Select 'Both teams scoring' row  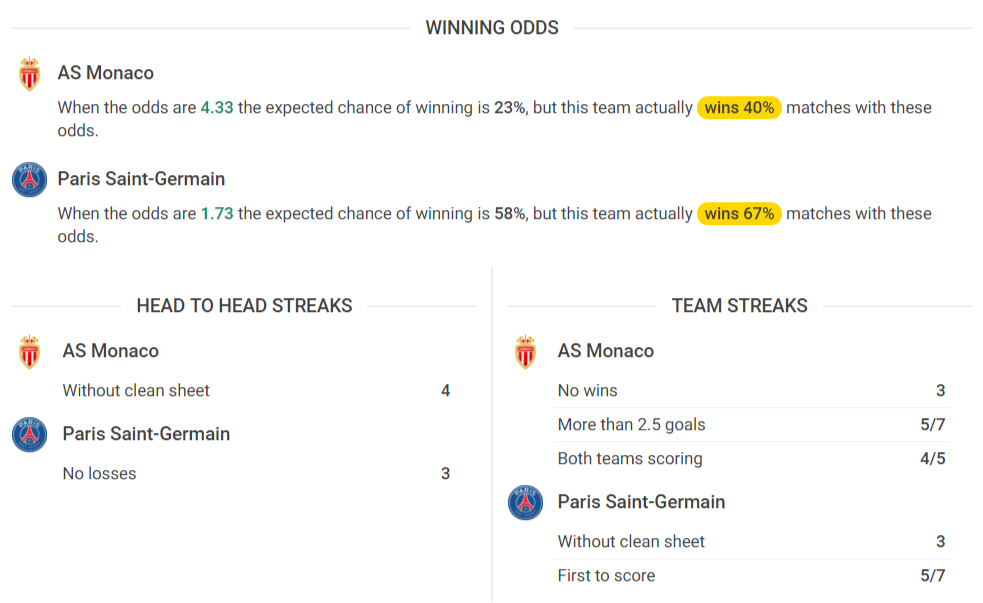(752, 458)
